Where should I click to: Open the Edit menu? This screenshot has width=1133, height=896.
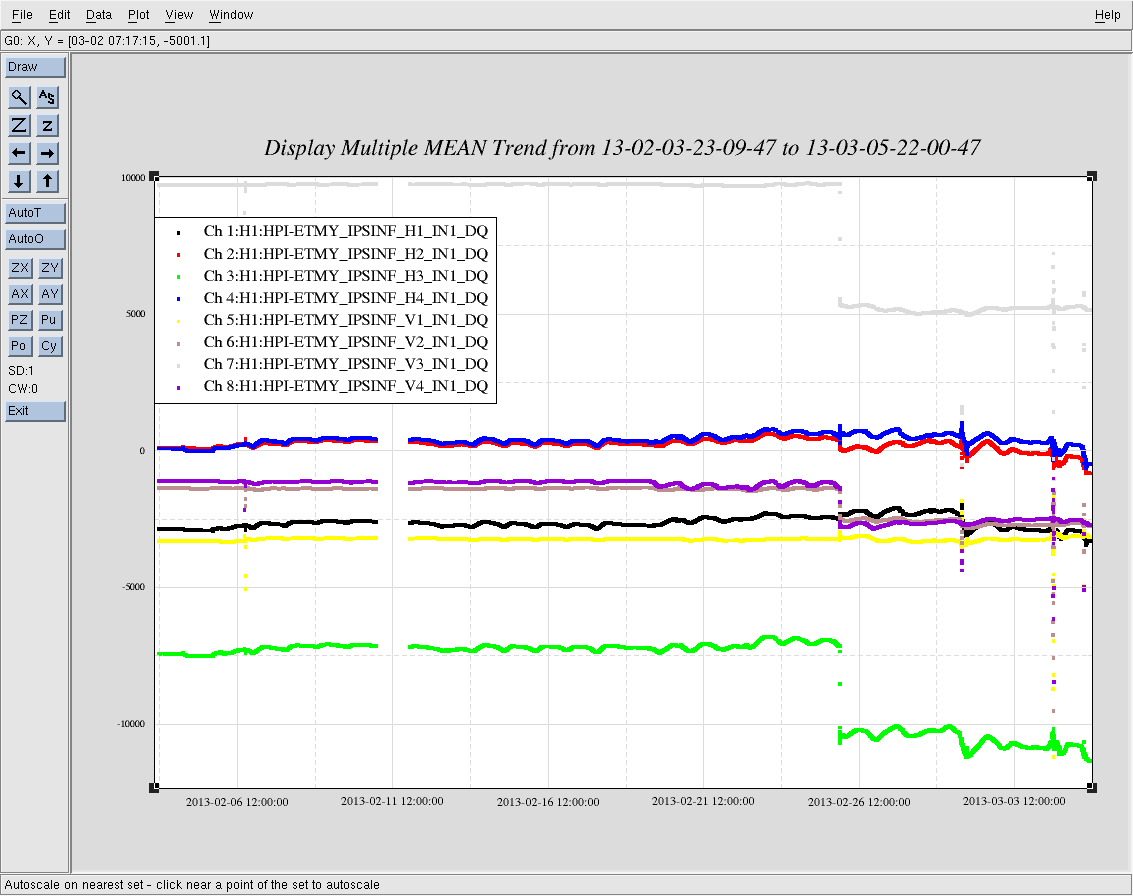59,14
